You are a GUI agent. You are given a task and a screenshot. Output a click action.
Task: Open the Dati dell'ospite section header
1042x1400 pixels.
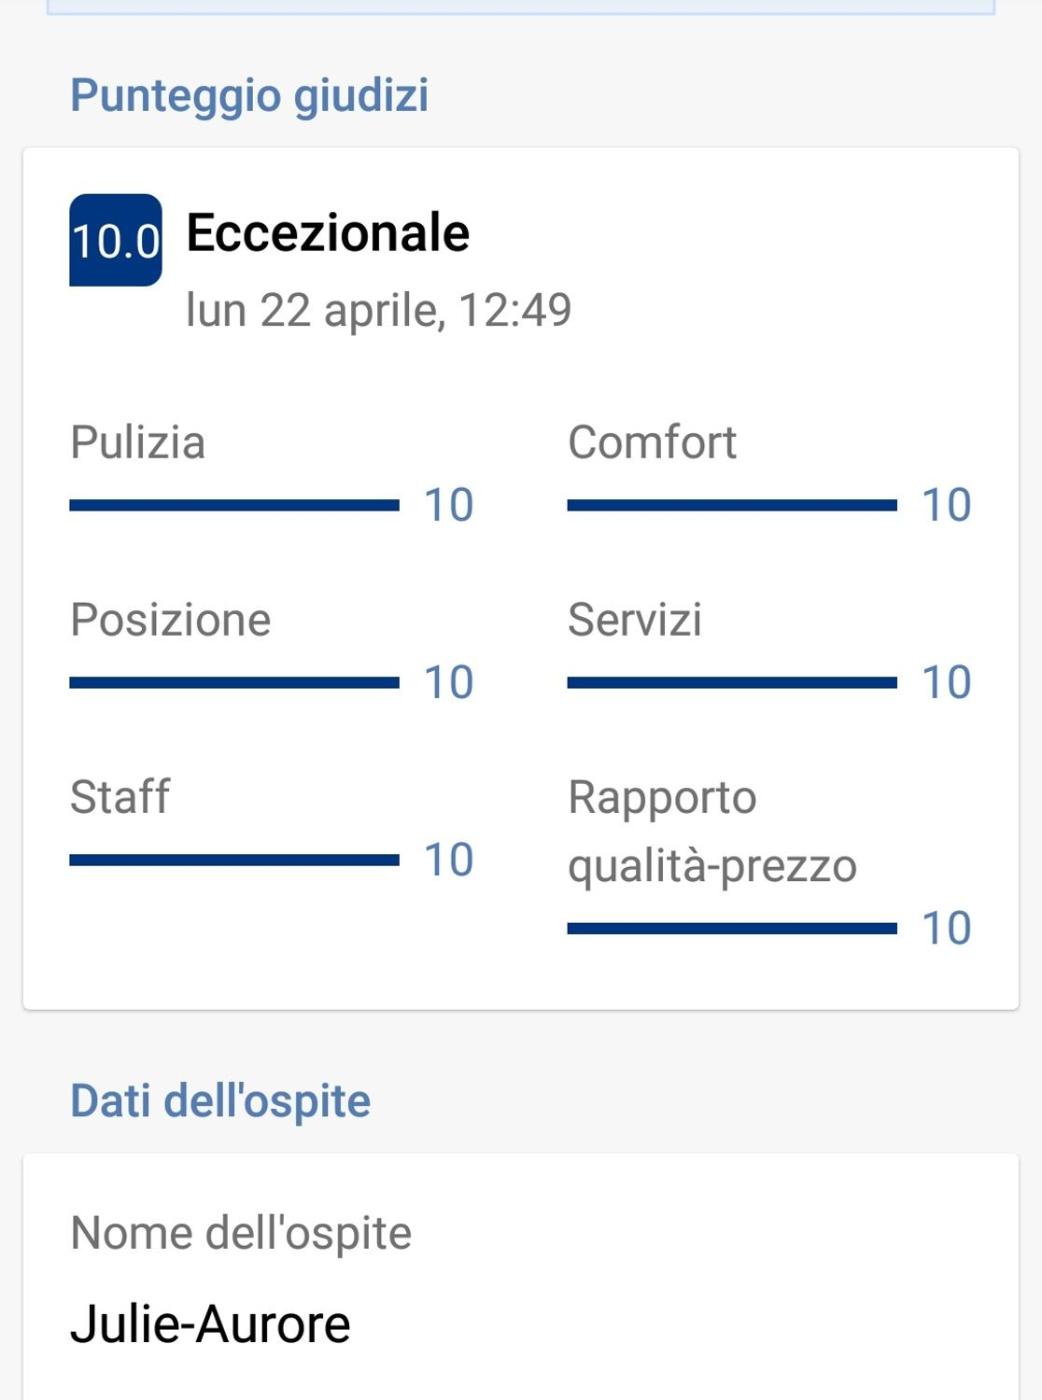point(220,1101)
